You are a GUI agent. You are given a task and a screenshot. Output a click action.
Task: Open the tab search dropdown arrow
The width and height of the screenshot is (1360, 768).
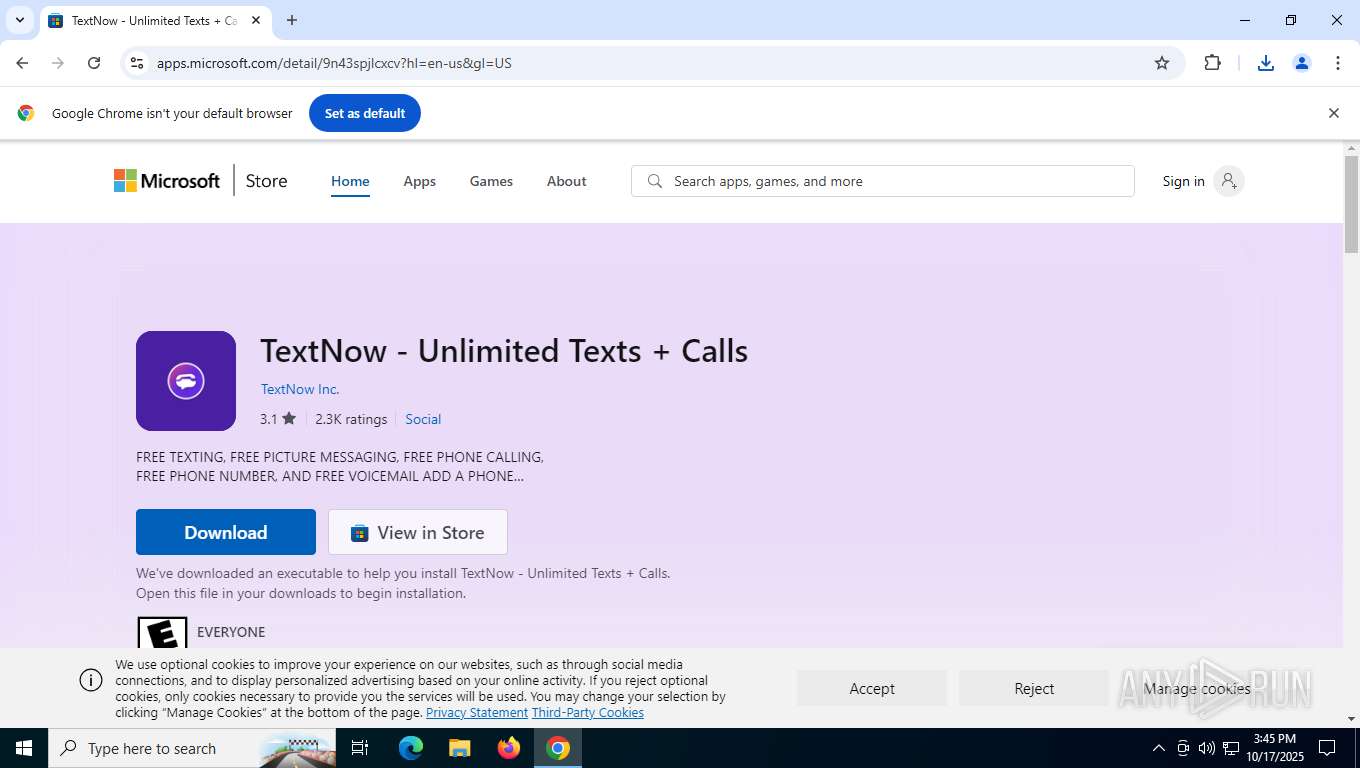point(19,20)
